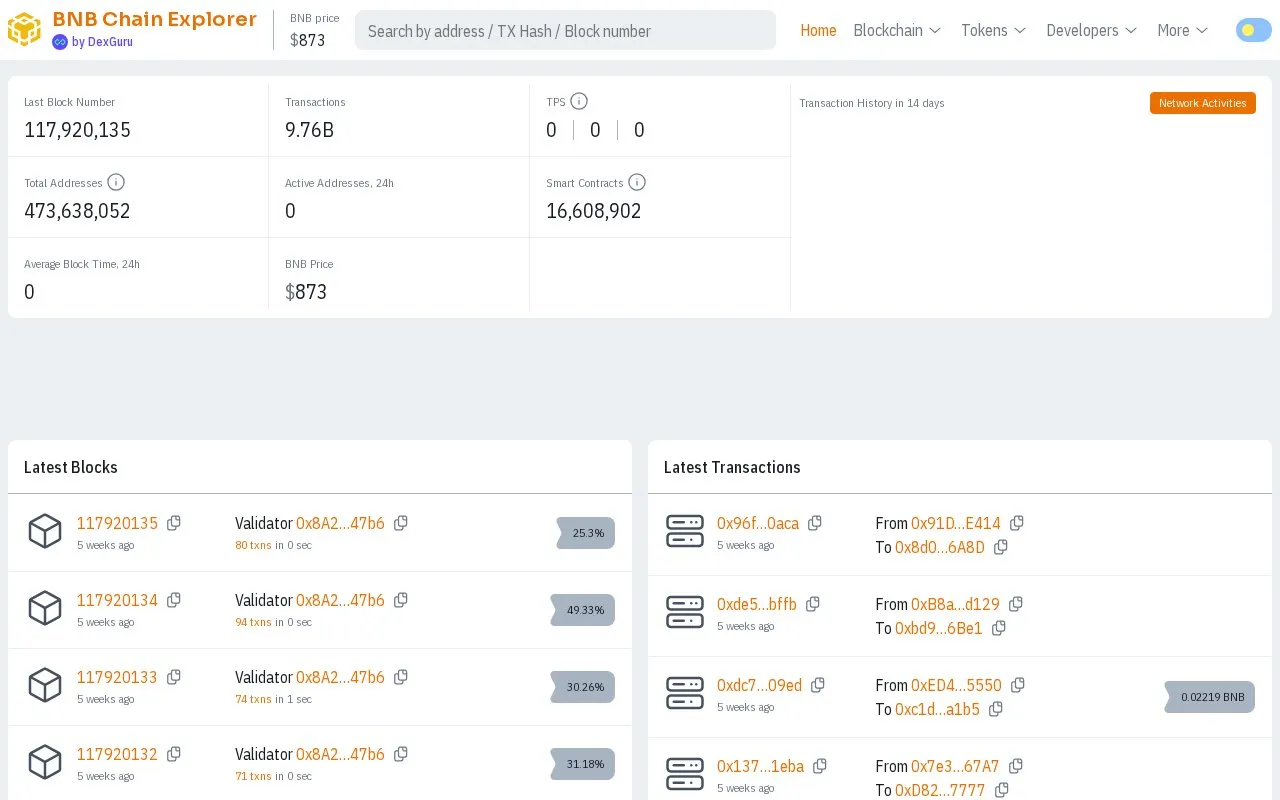Copy transaction hash 0xdc7...09ed
Screen dimensions: 1280x800
[818, 685]
